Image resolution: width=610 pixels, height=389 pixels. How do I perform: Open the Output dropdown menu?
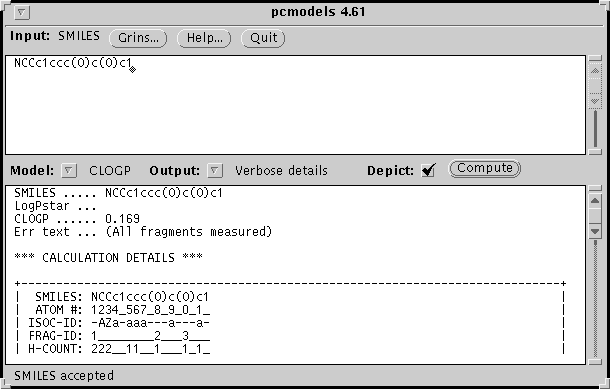[215, 170]
